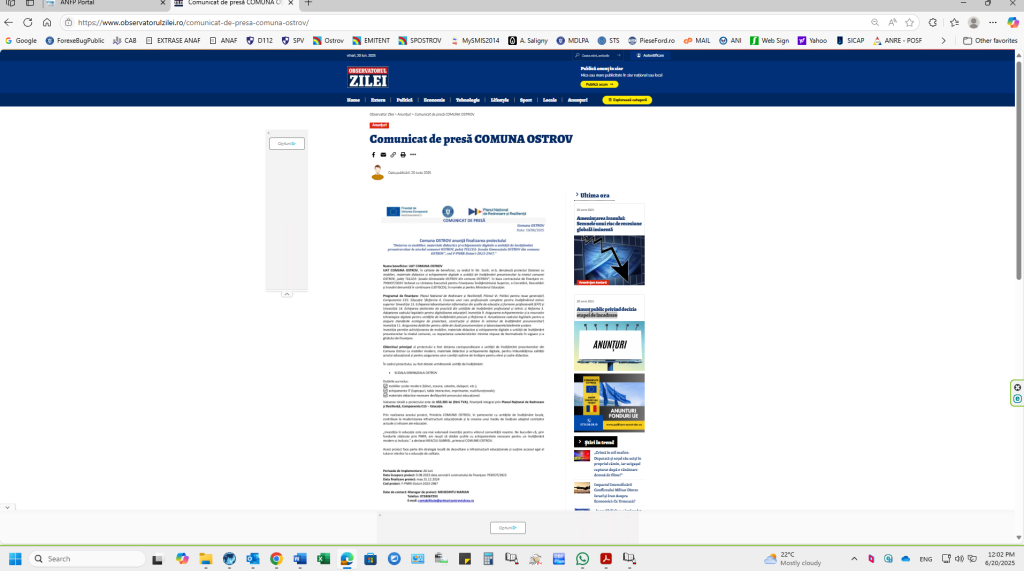This screenshot has height=571, width=1024.
Task: Open Tehnologie news section
Action: click(x=468, y=100)
